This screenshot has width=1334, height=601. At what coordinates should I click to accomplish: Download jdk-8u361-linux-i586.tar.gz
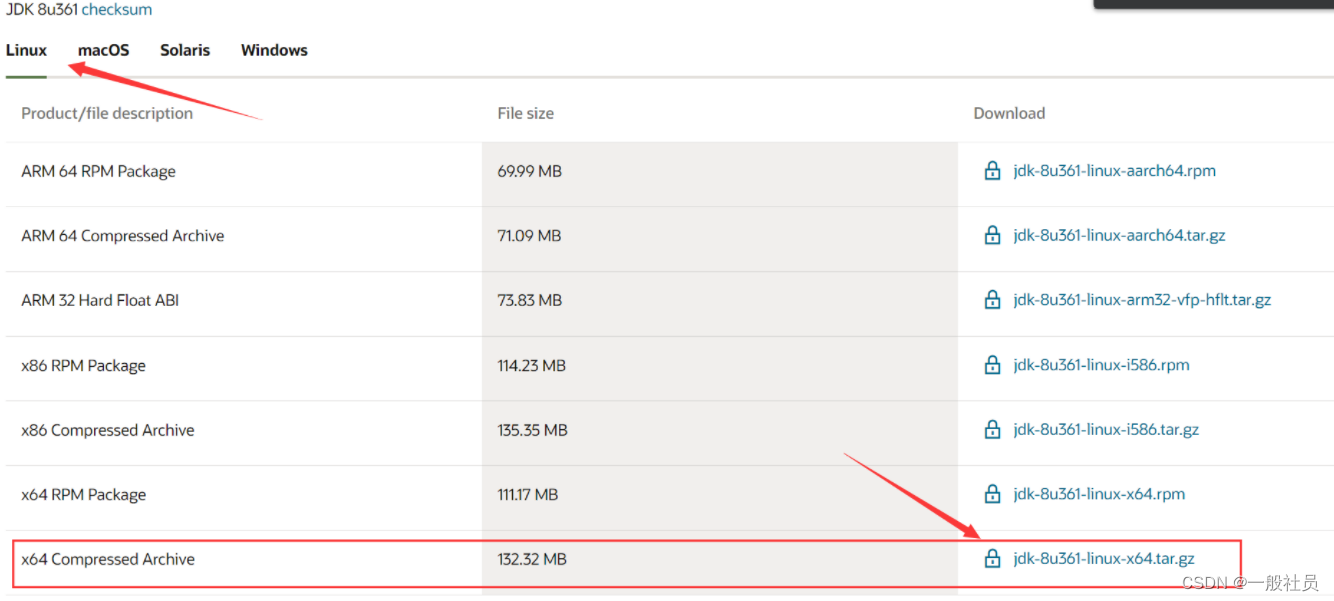[1106, 430]
